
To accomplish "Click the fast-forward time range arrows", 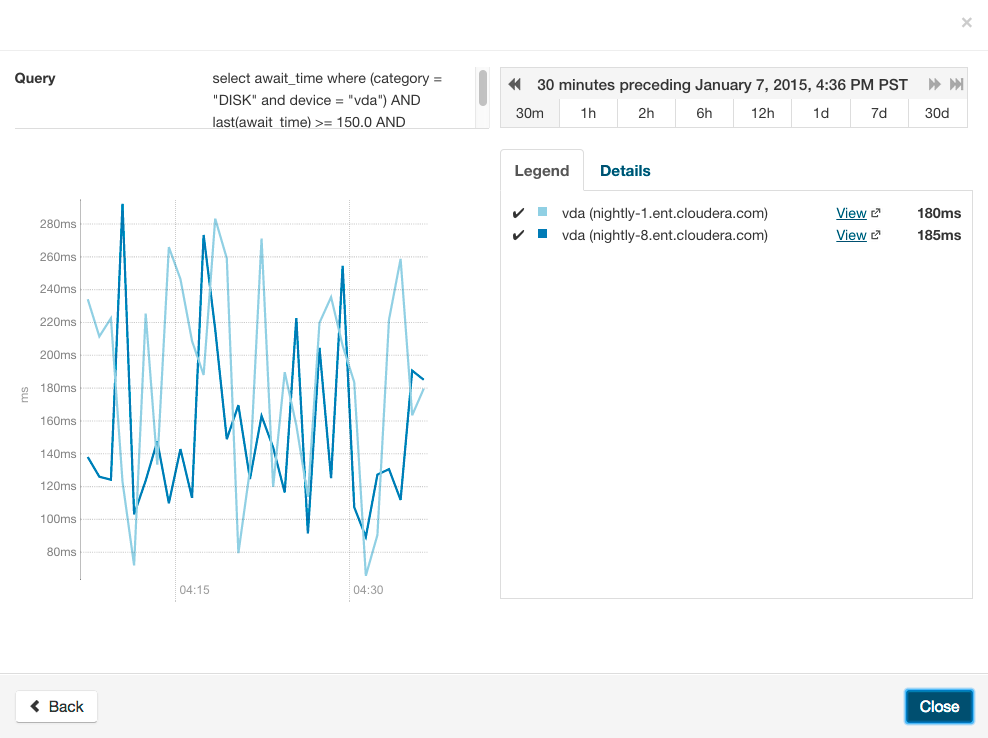I will (935, 85).
